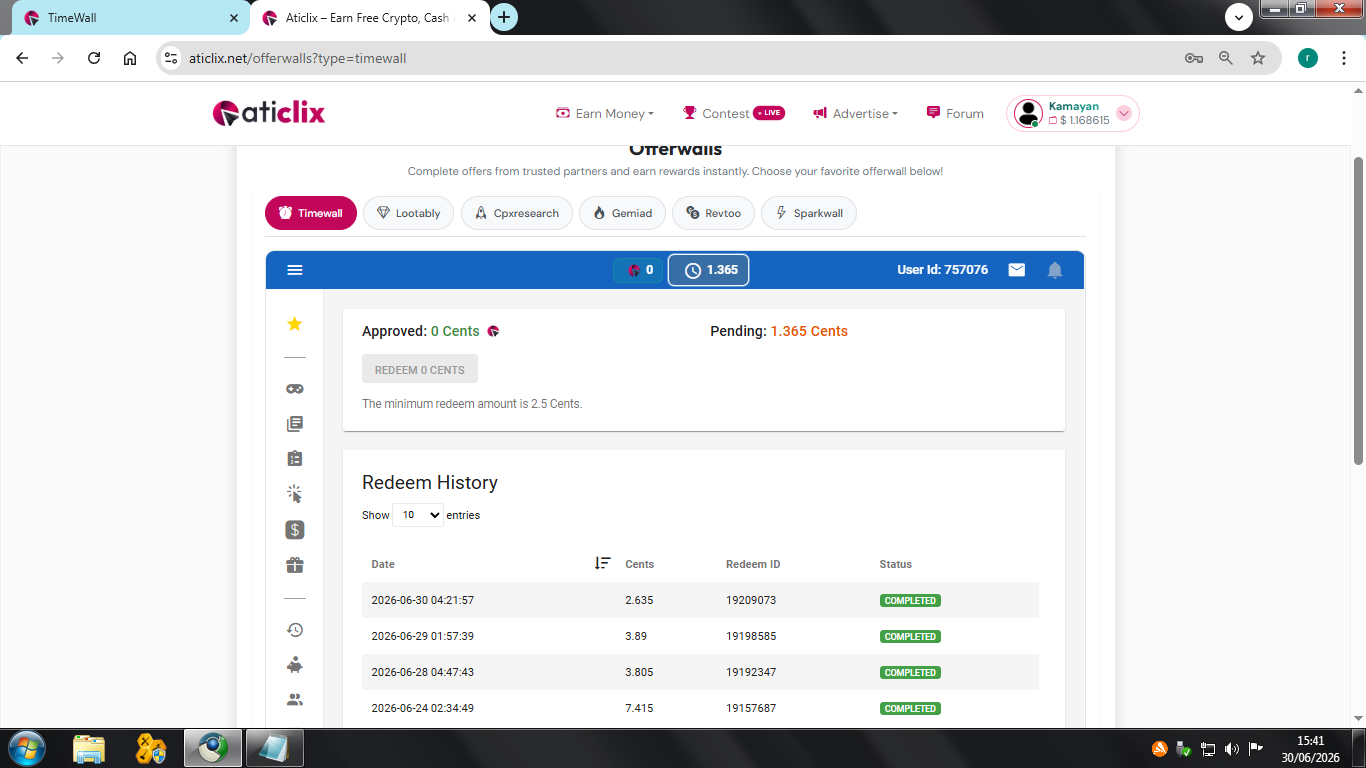Click the approved 0 points chip
The image size is (1366, 768).
(x=639, y=270)
